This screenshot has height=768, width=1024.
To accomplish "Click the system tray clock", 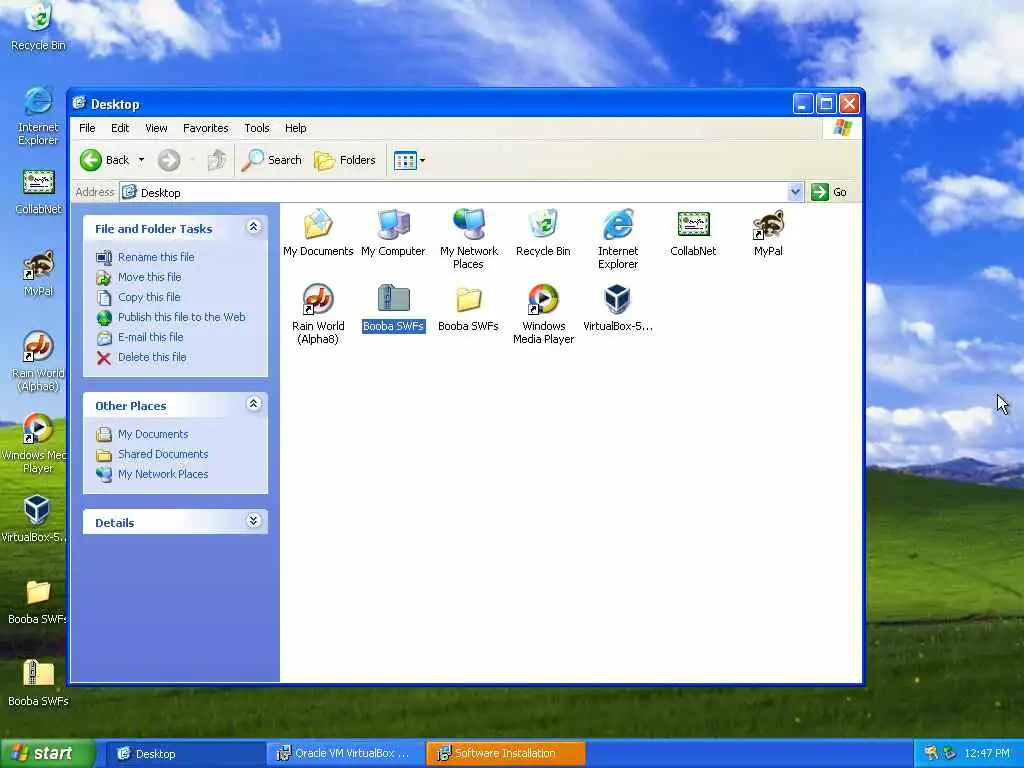I will coord(987,754).
